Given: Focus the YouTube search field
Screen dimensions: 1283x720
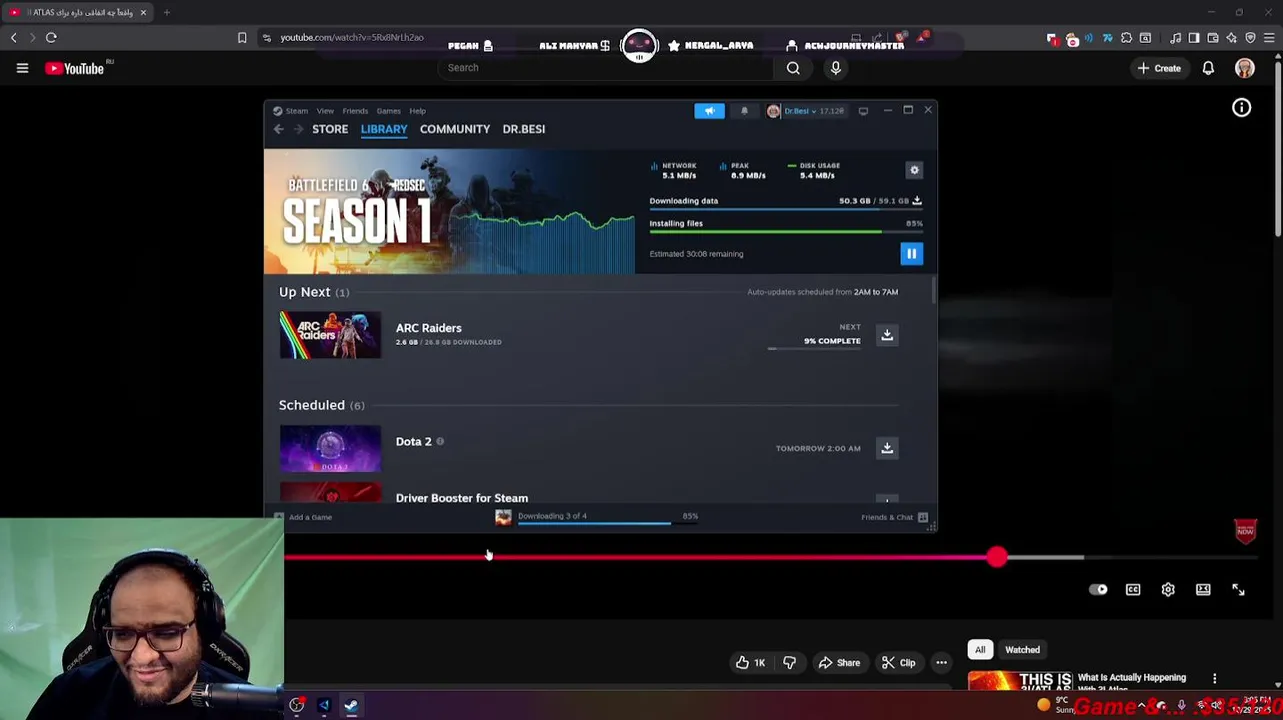Looking at the screenshot, I should (605, 68).
